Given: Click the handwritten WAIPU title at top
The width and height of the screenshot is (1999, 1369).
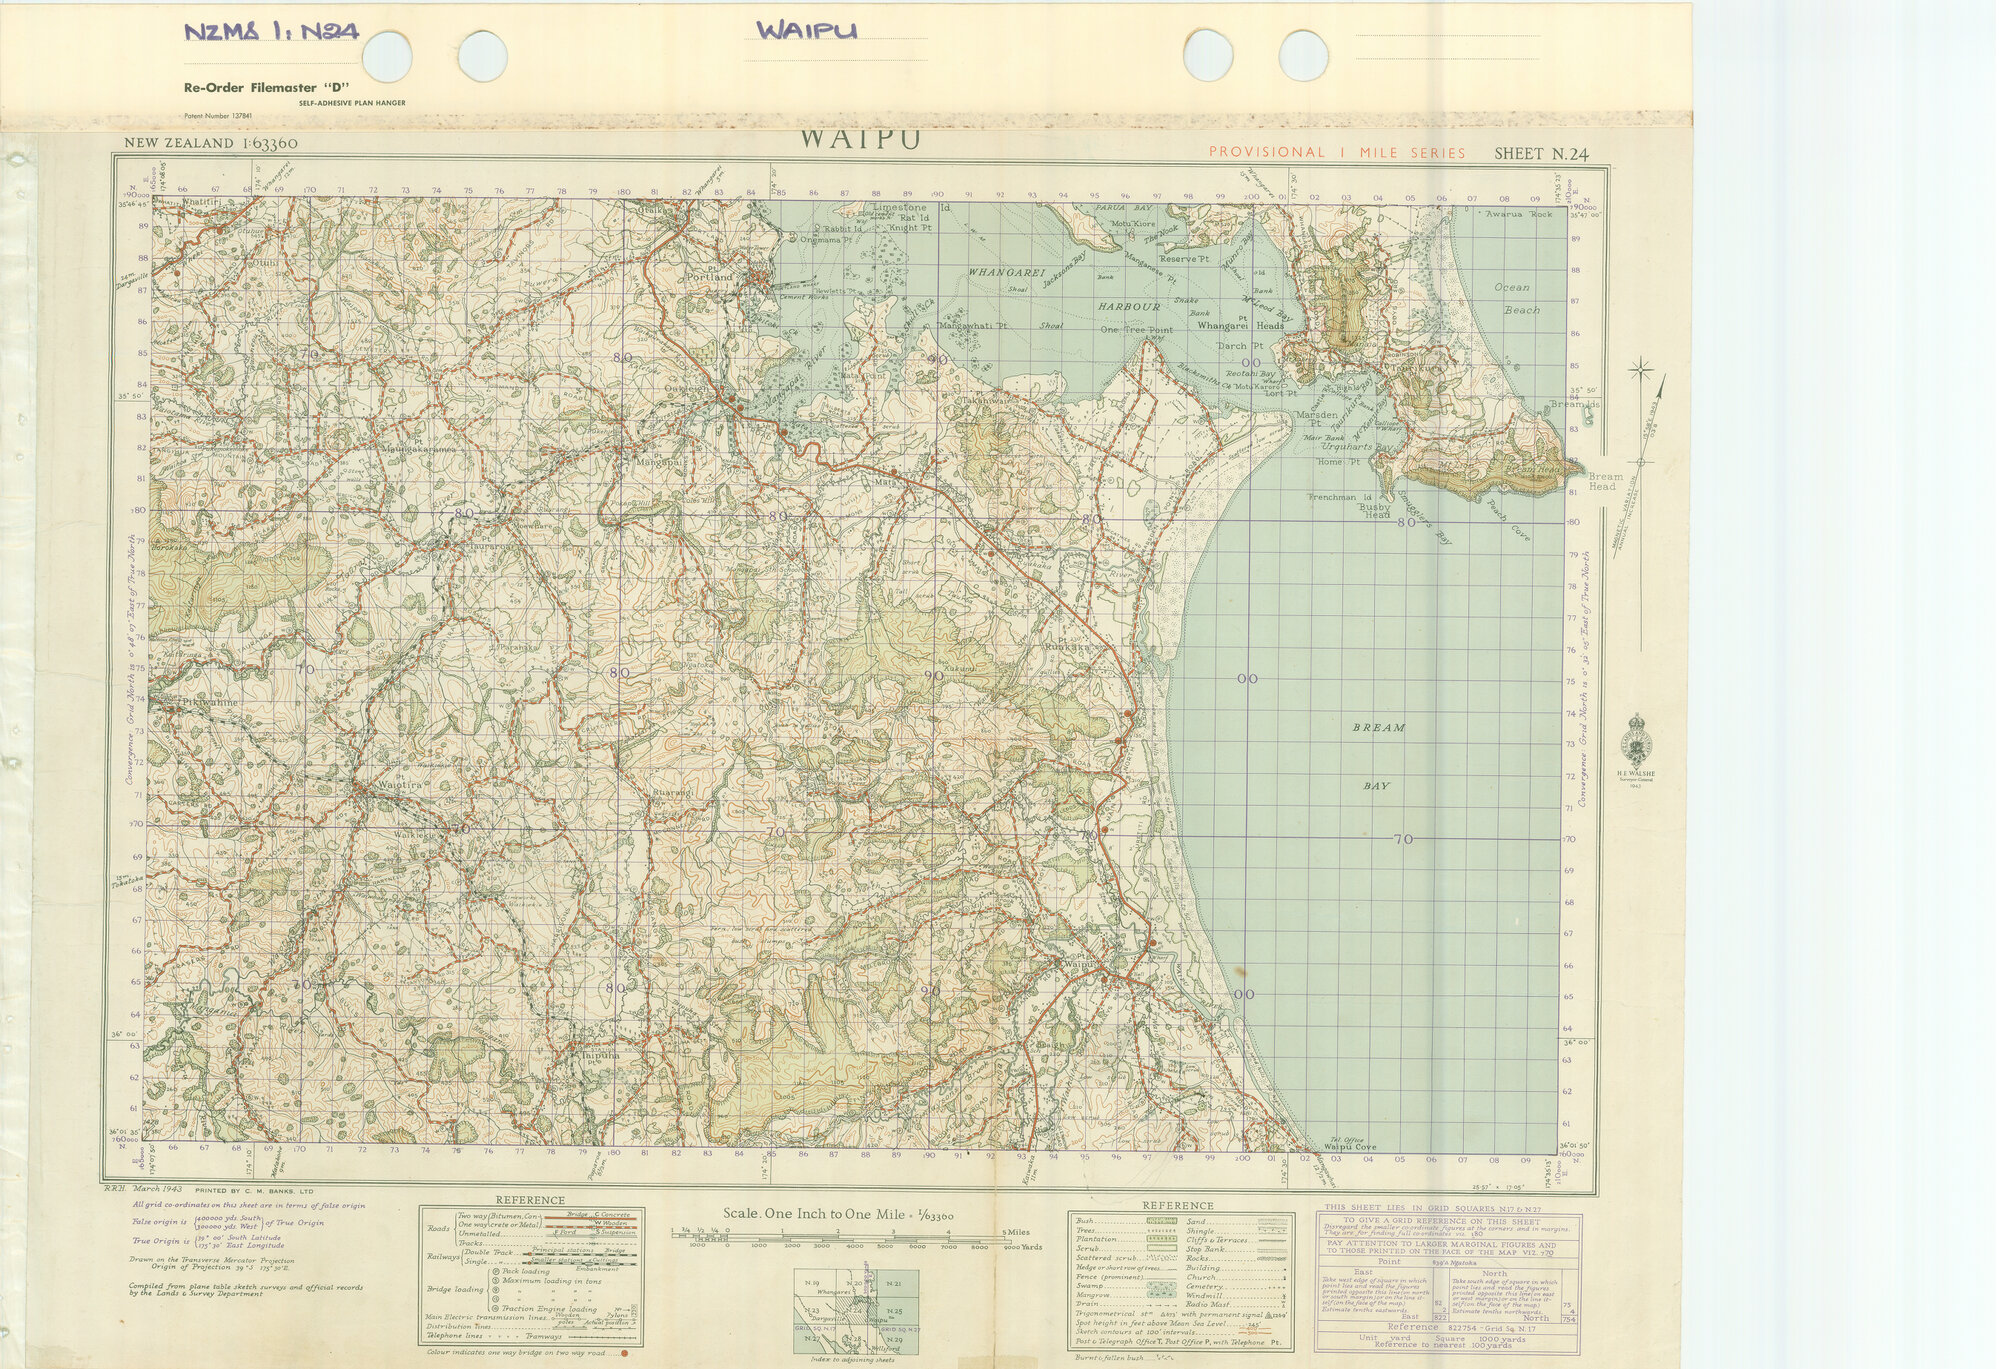Looking at the screenshot, I should [805, 30].
